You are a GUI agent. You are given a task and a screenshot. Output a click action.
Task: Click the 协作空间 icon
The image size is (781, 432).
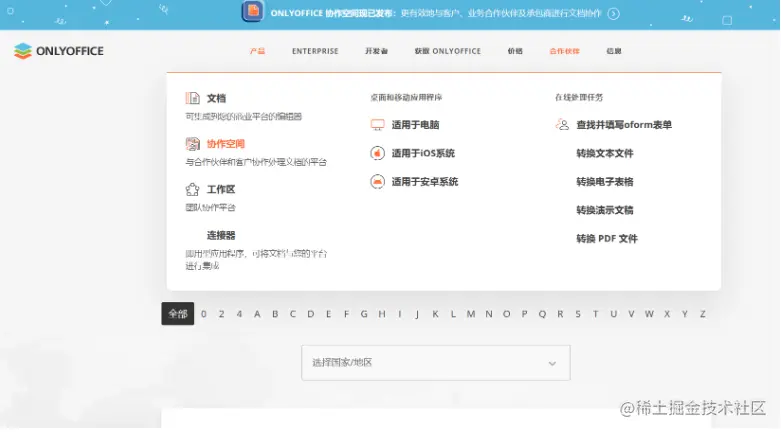click(x=193, y=144)
